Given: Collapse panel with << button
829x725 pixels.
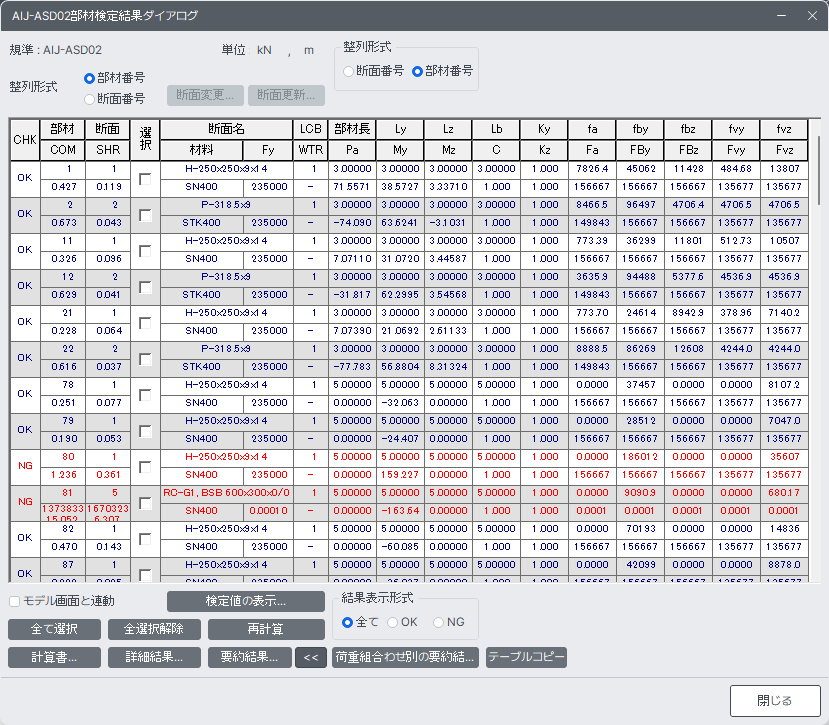Looking at the screenshot, I should 311,657.
